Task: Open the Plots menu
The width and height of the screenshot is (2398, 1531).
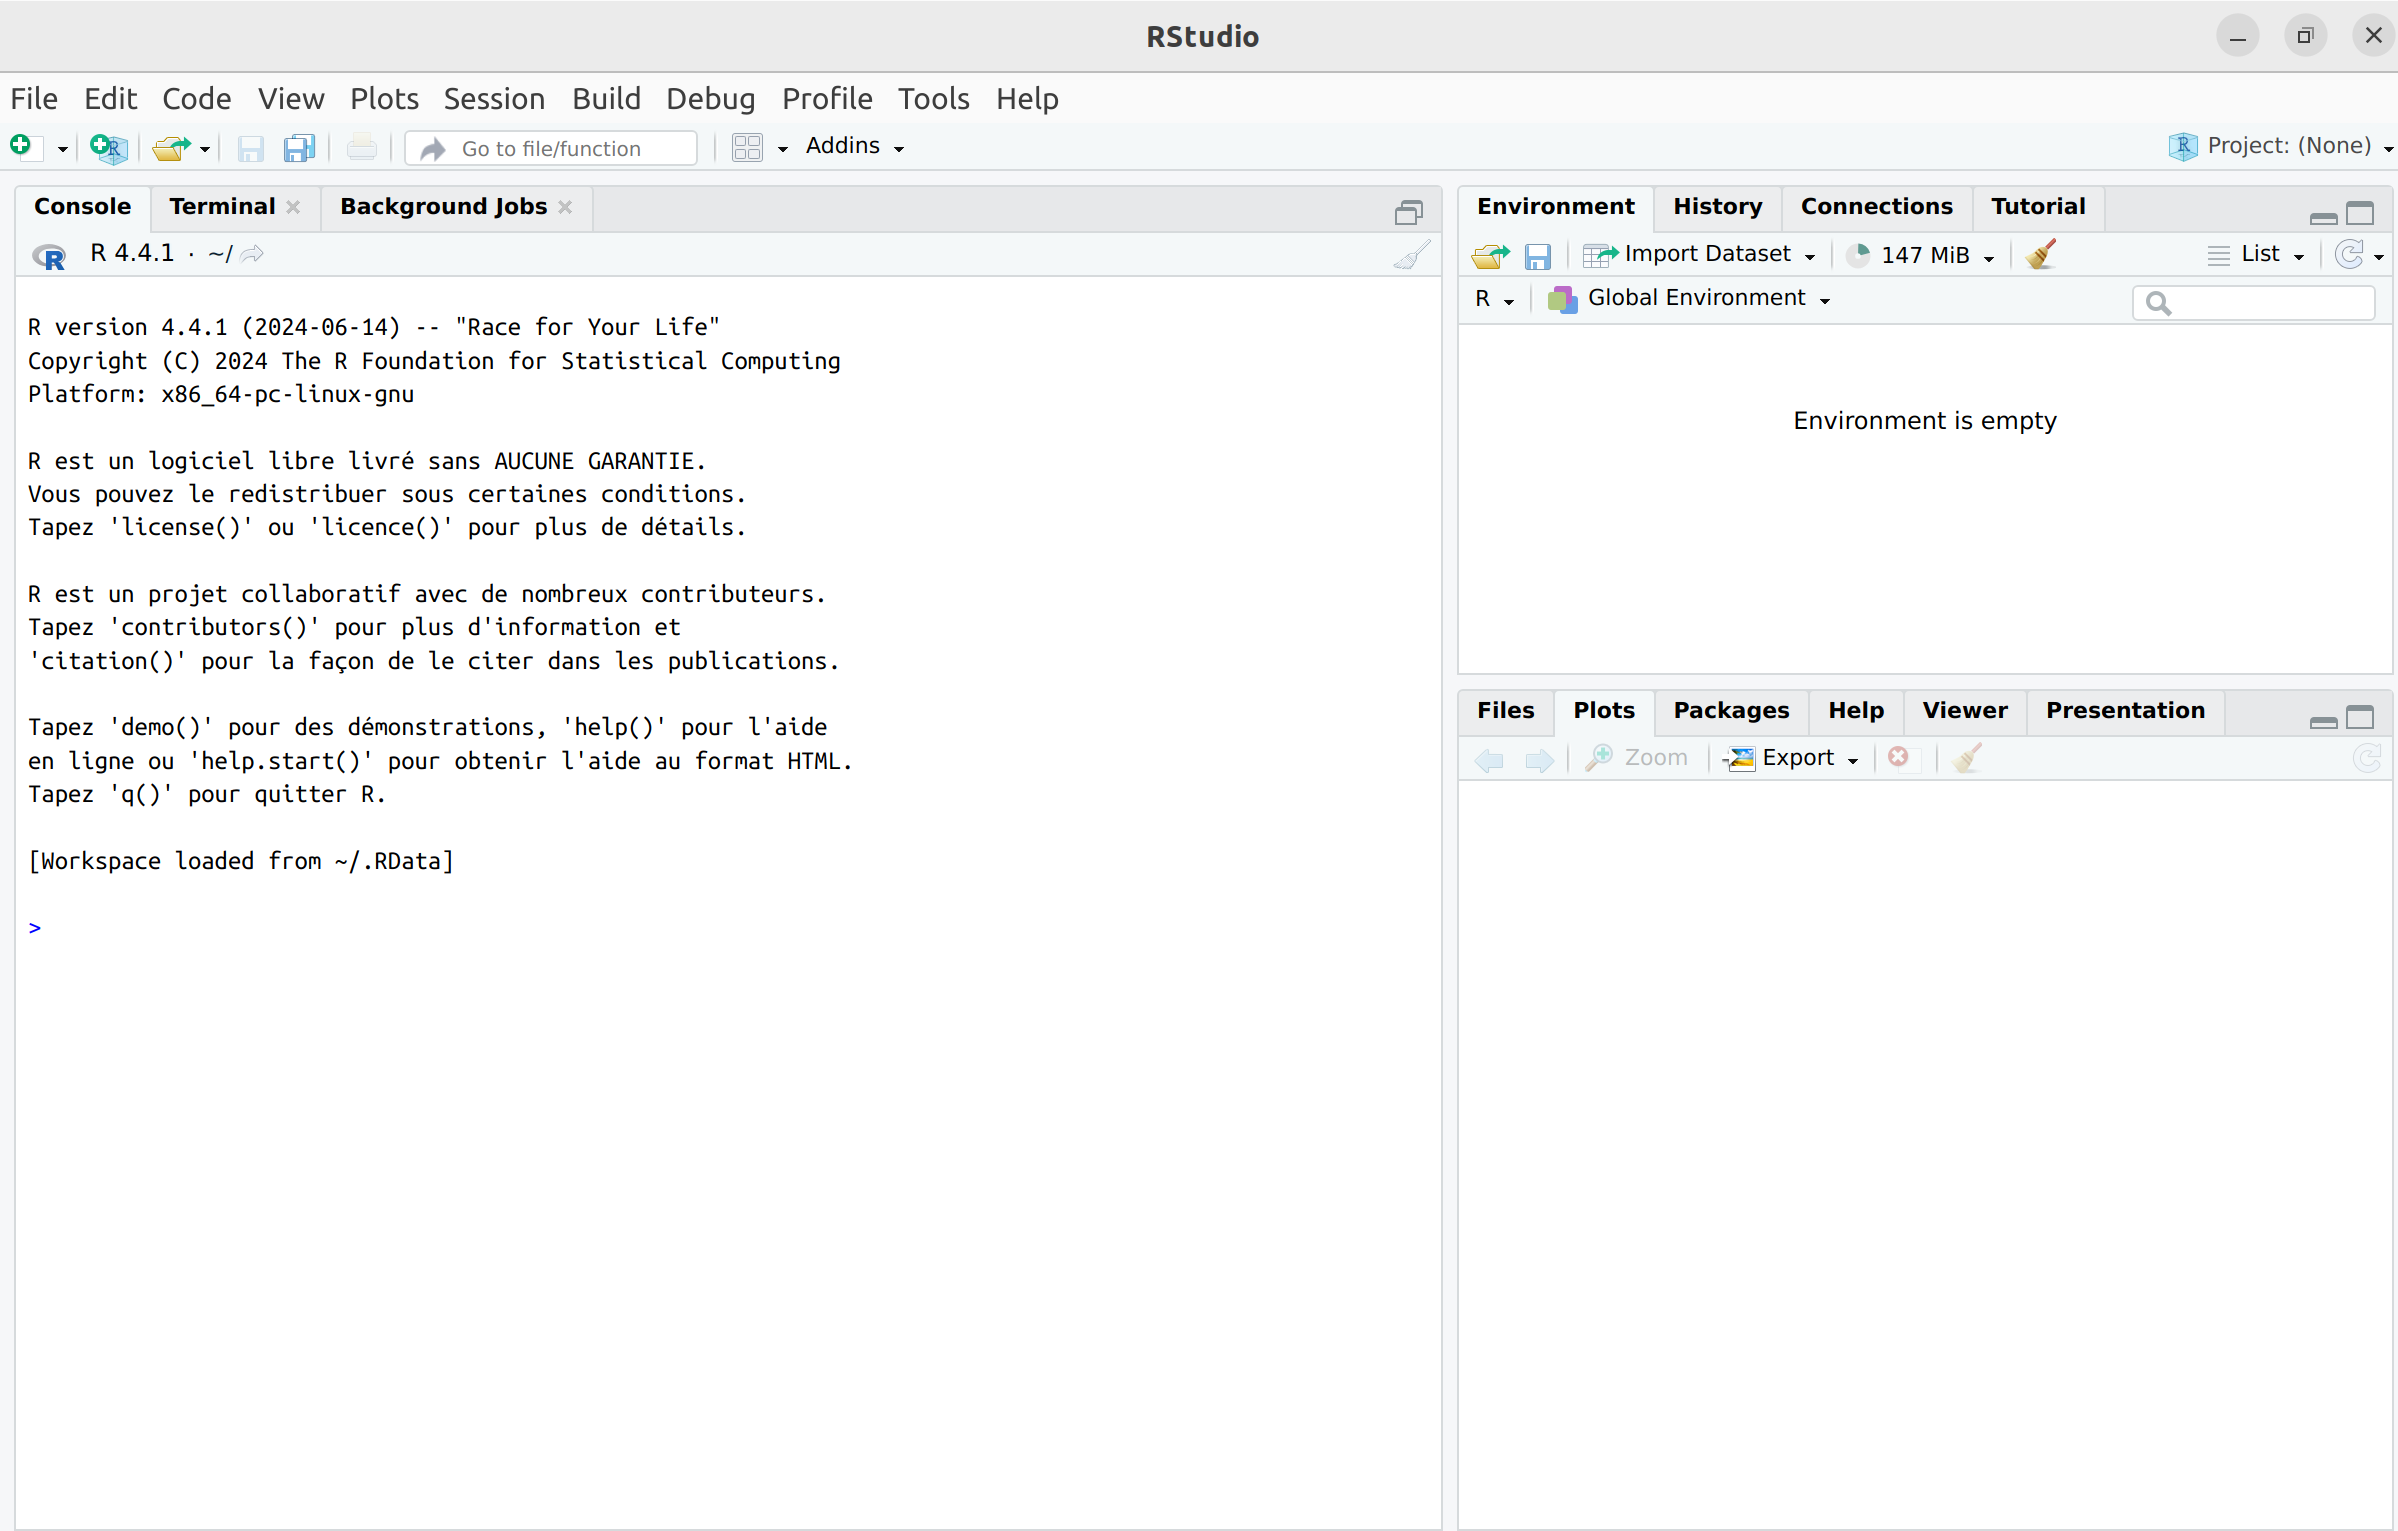Action: (x=384, y=99)
